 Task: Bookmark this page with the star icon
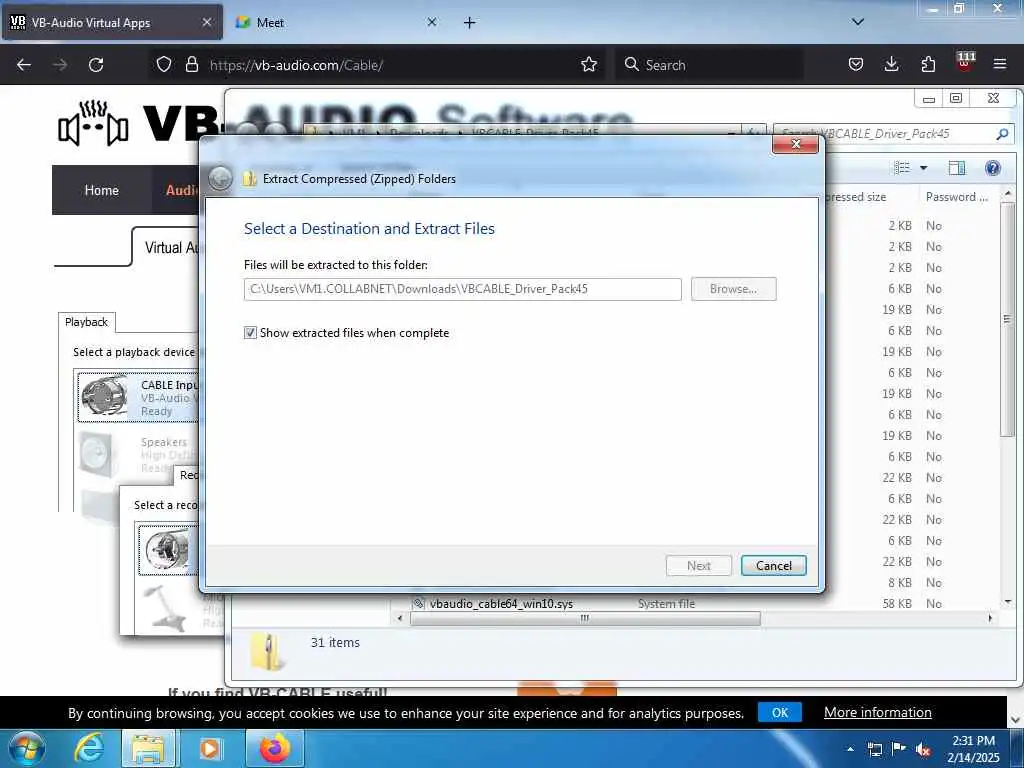pos(589,64)
